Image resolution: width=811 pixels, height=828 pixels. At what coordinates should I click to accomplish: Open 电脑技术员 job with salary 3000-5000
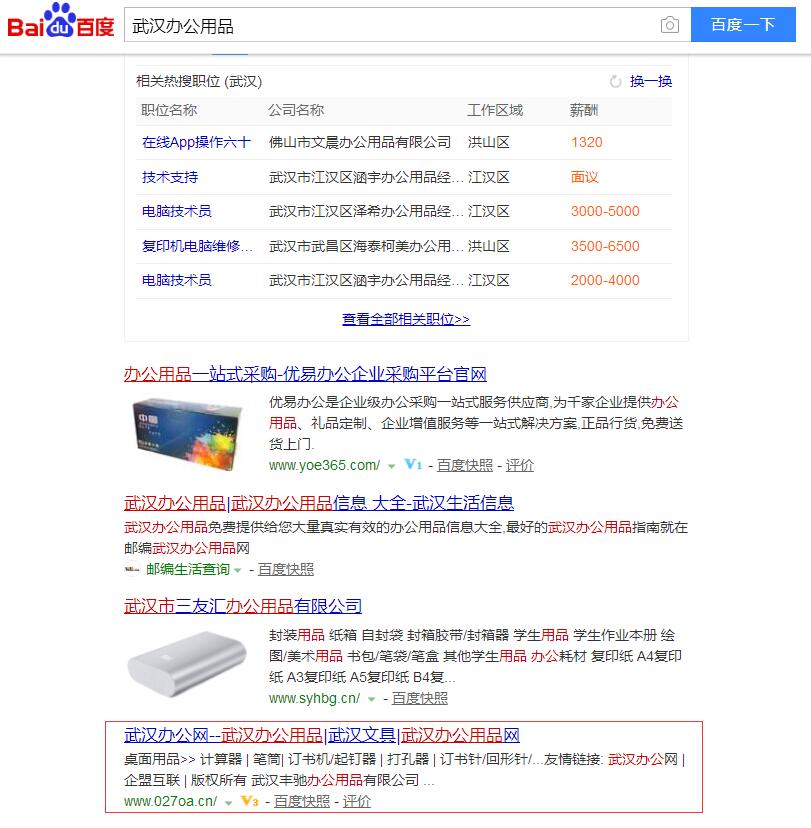click(176, 211)
